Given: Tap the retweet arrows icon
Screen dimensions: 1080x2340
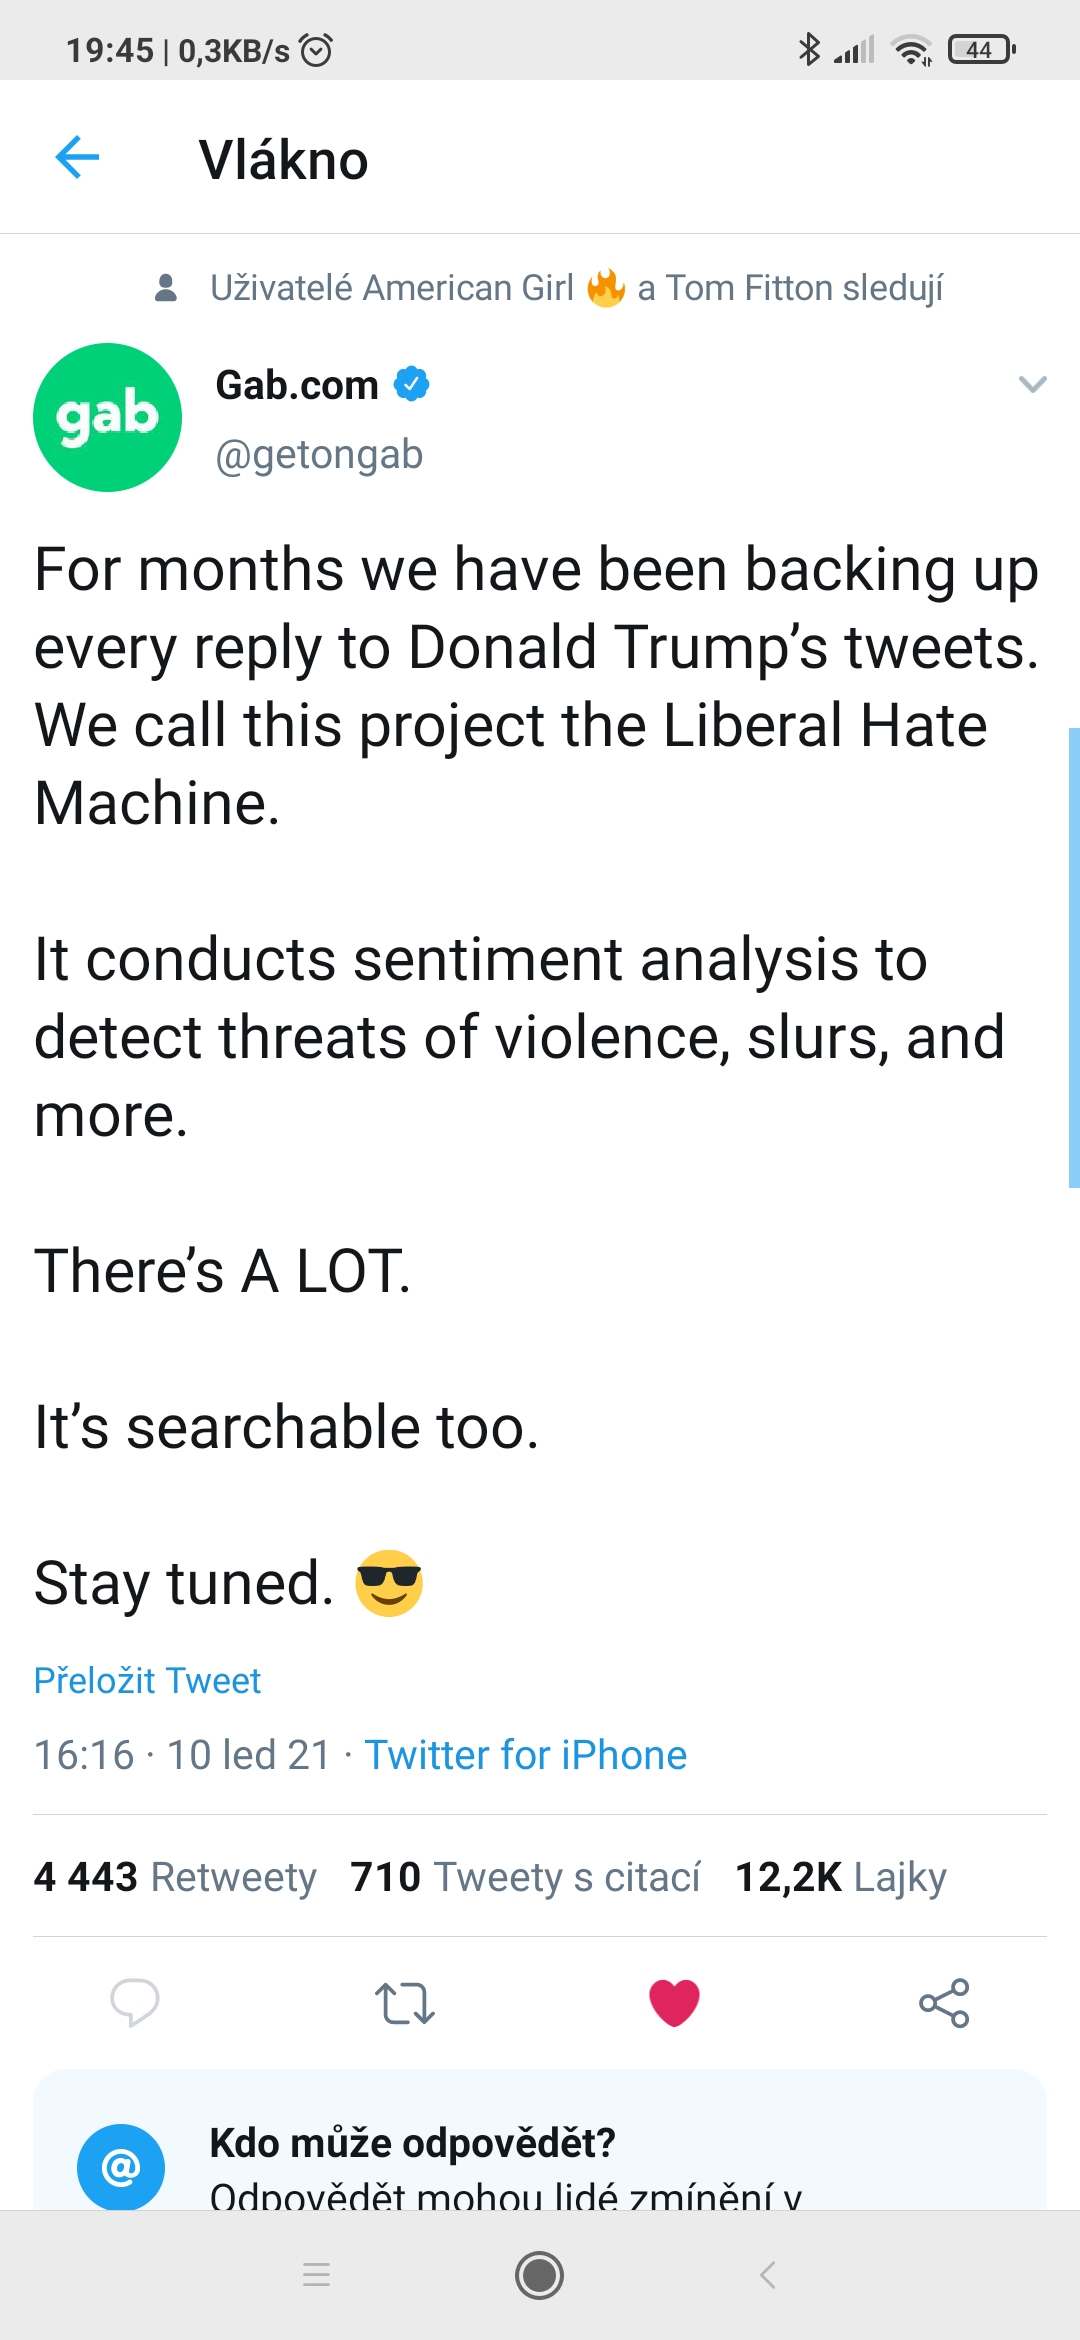Looking at the screenshot, I should pyautogui.click(x=404, y=2003).
